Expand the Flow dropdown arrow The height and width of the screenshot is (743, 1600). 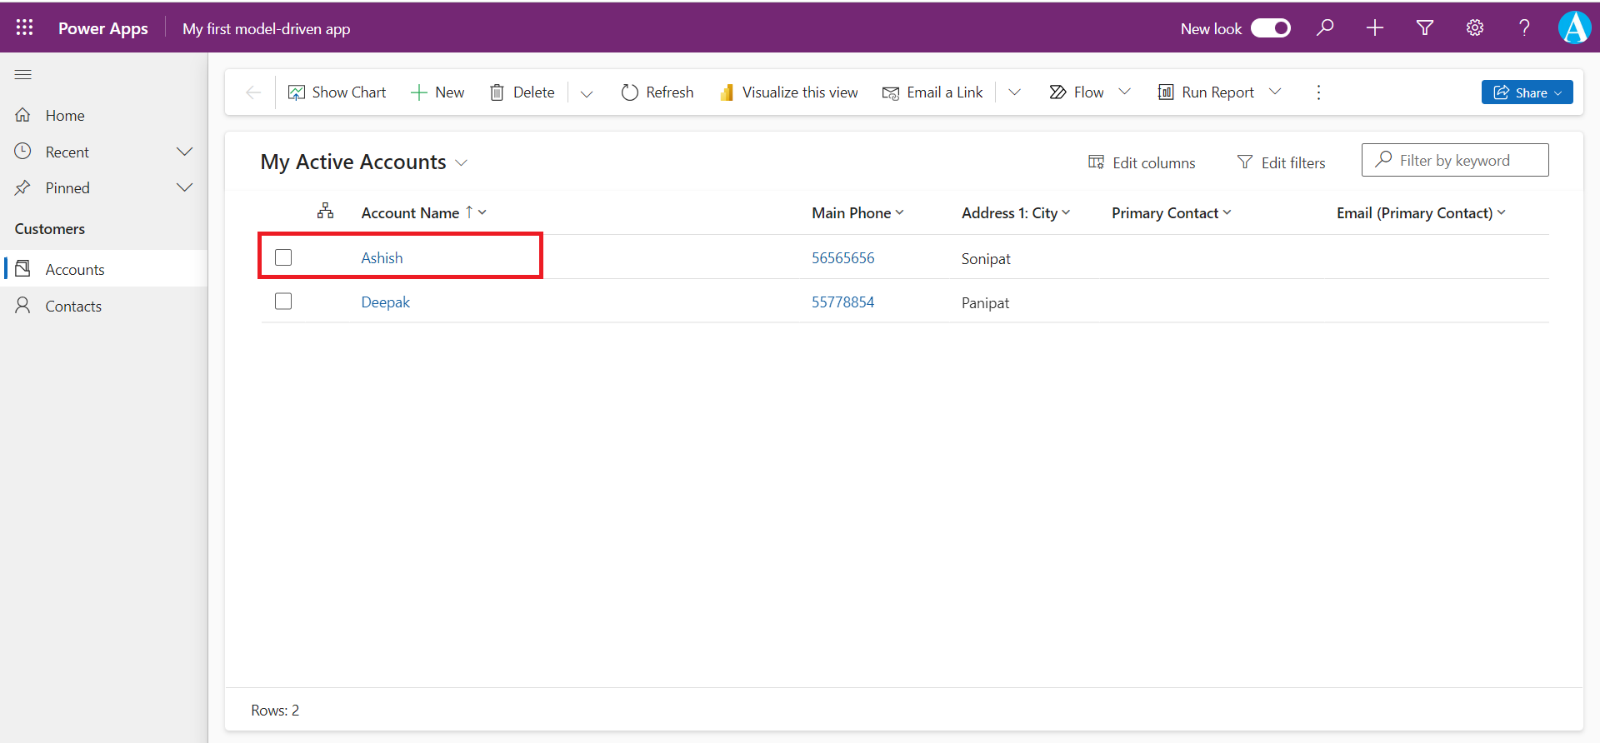[x=1124, y=92]
